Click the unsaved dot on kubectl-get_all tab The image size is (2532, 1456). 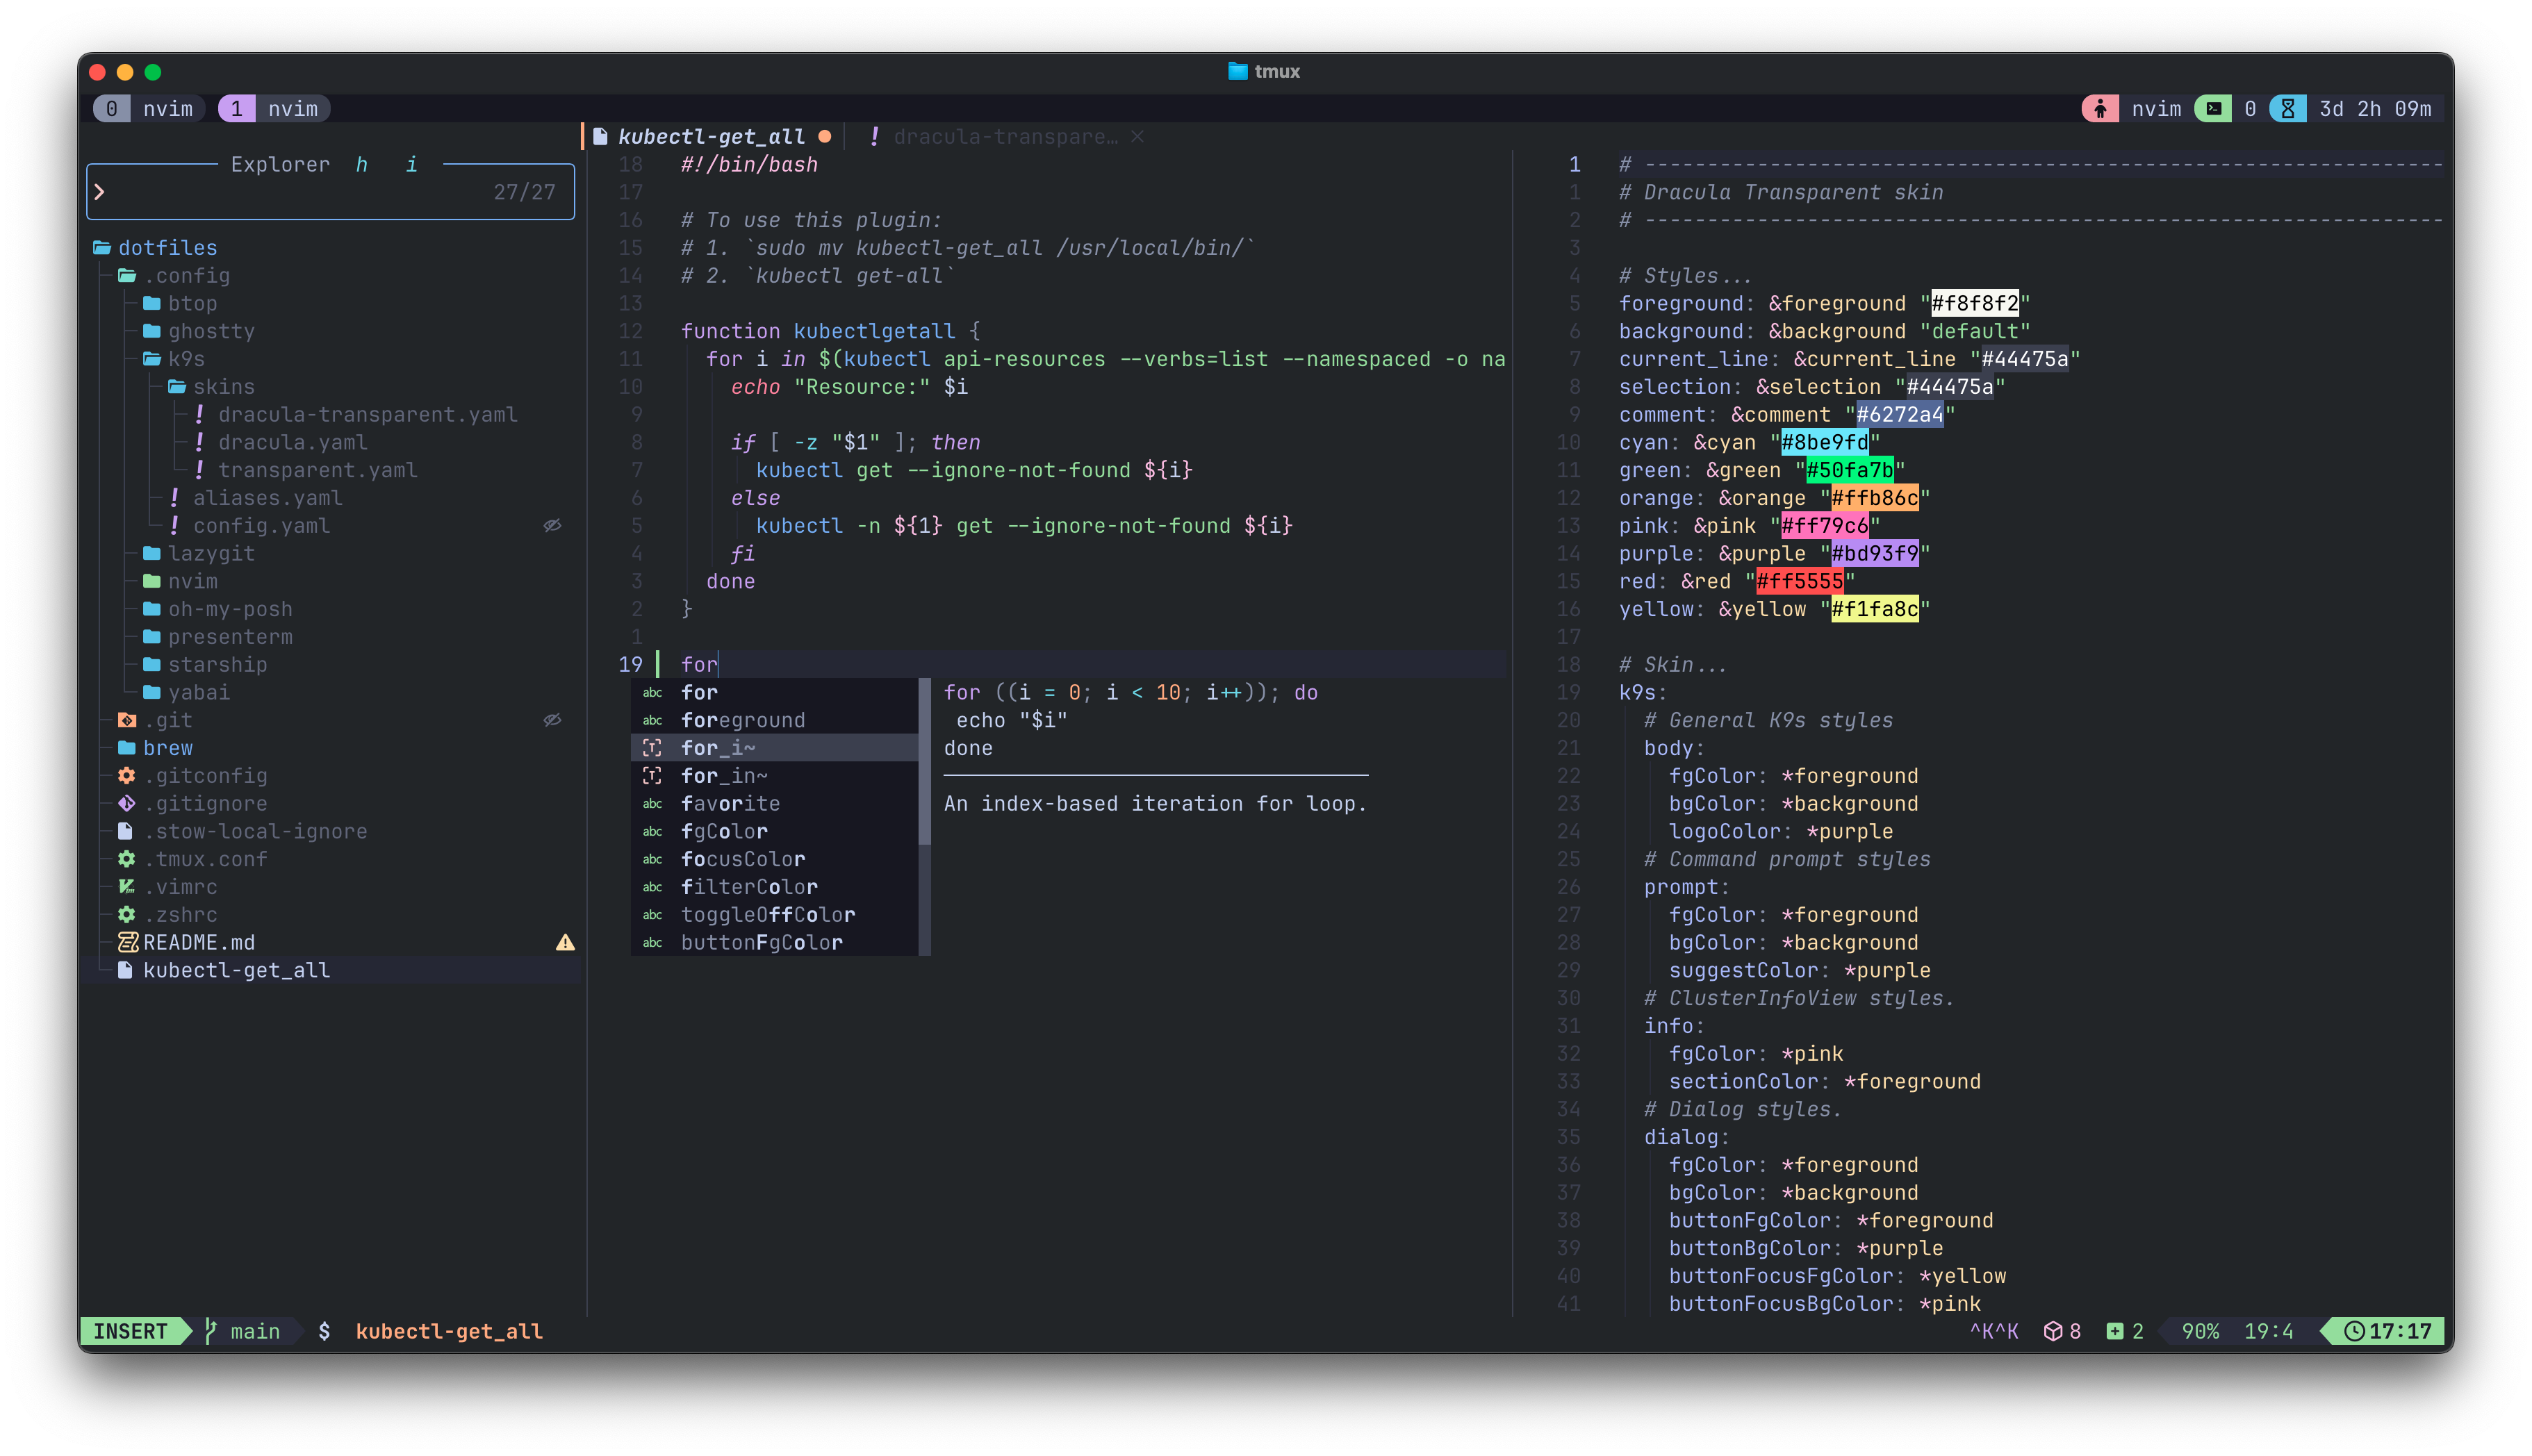pos(825,137)
